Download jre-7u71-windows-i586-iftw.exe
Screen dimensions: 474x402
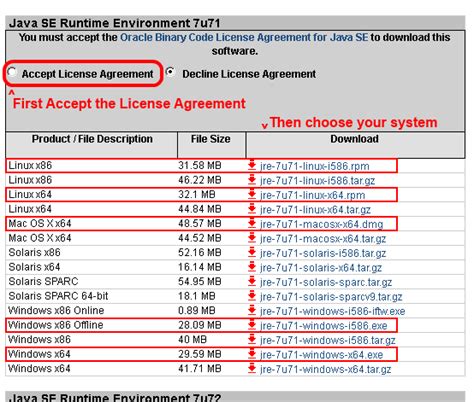[x=332, y=311]
